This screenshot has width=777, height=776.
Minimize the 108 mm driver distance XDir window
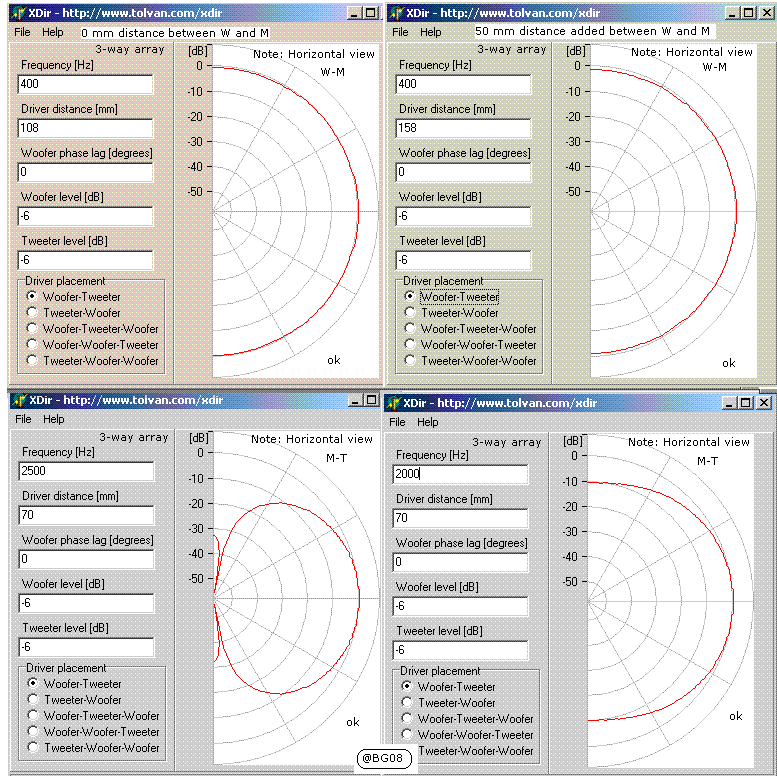[354, 13]
